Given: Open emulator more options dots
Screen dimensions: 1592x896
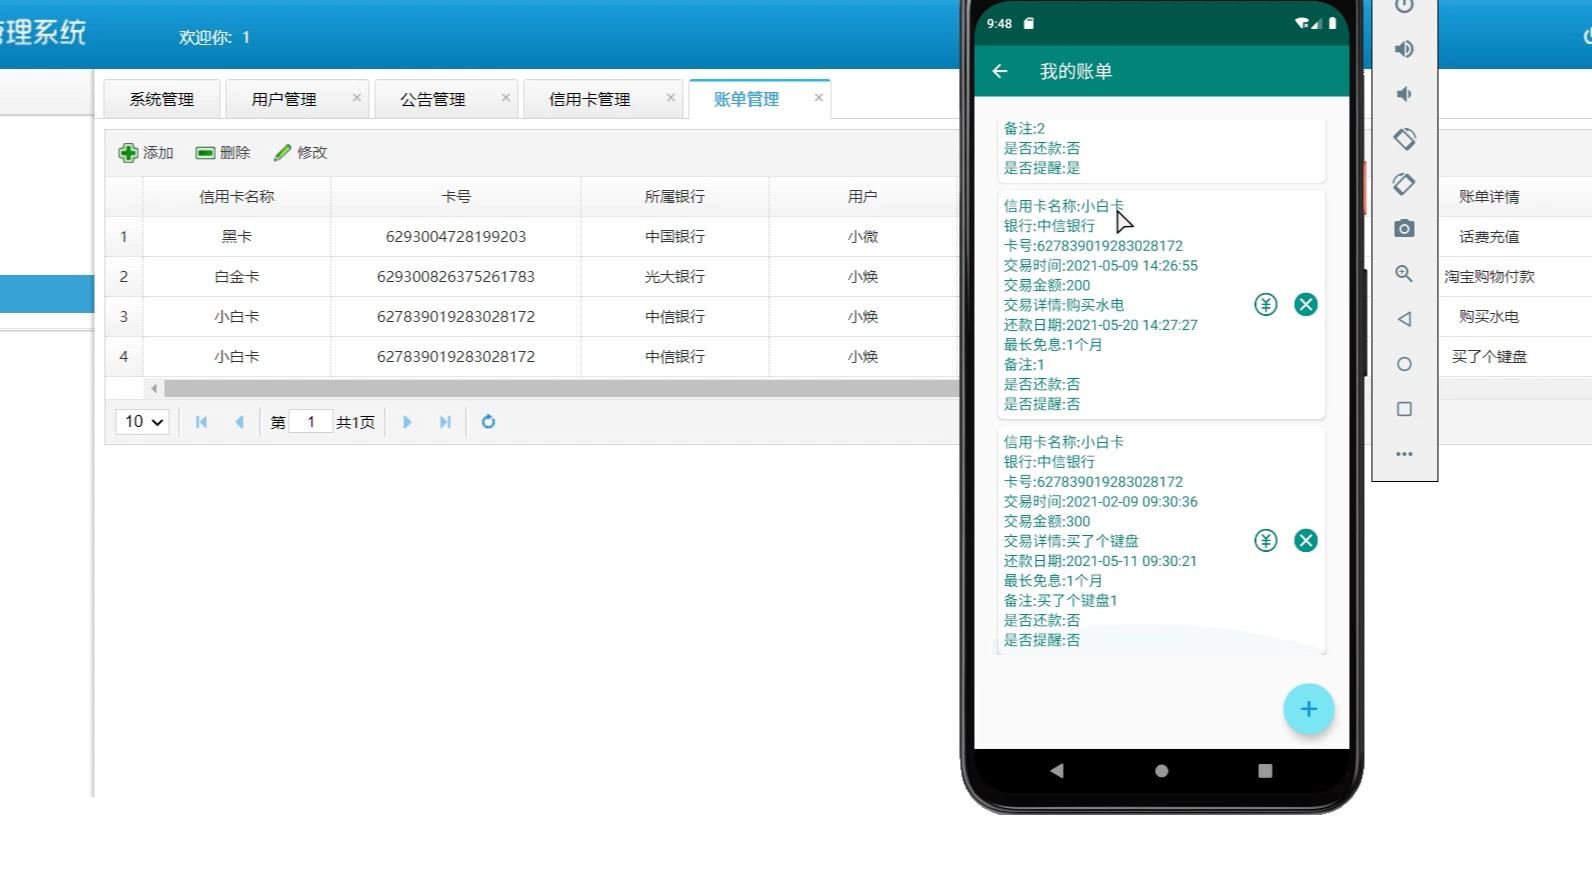Looking at the screenshot, I should point(1404,454).
